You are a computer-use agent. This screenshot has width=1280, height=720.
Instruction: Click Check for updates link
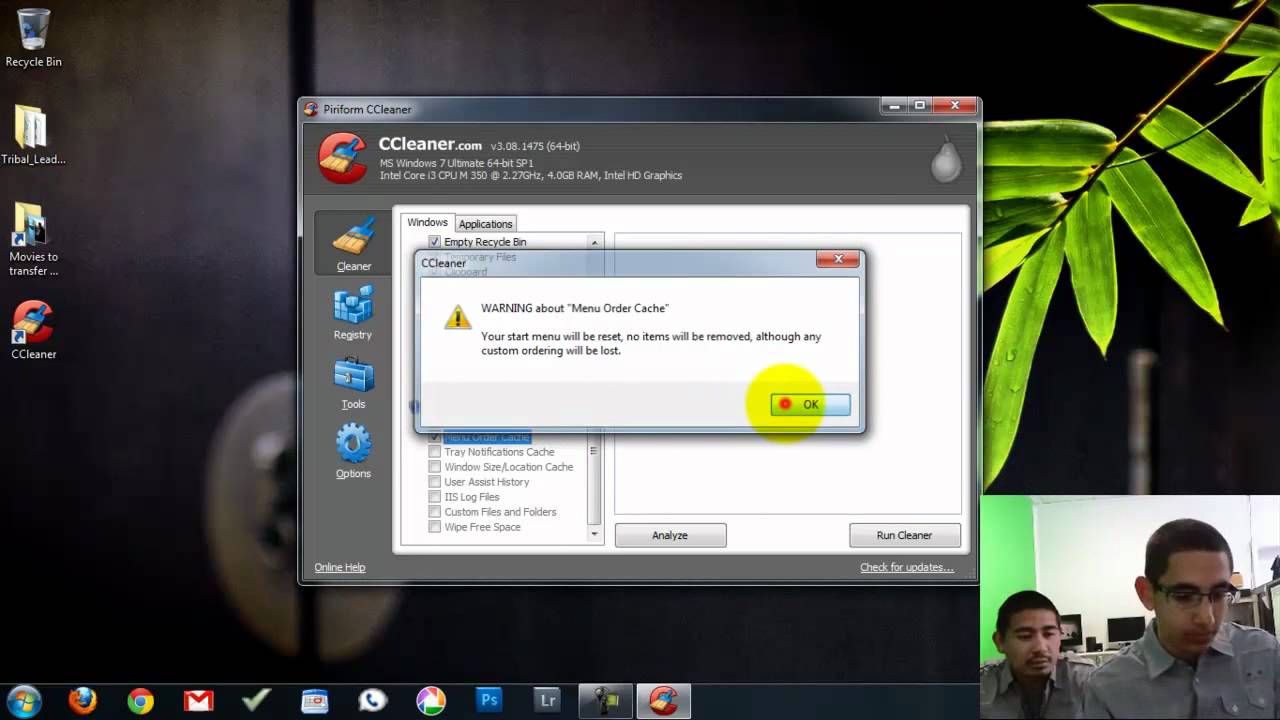tap(907, 567)
